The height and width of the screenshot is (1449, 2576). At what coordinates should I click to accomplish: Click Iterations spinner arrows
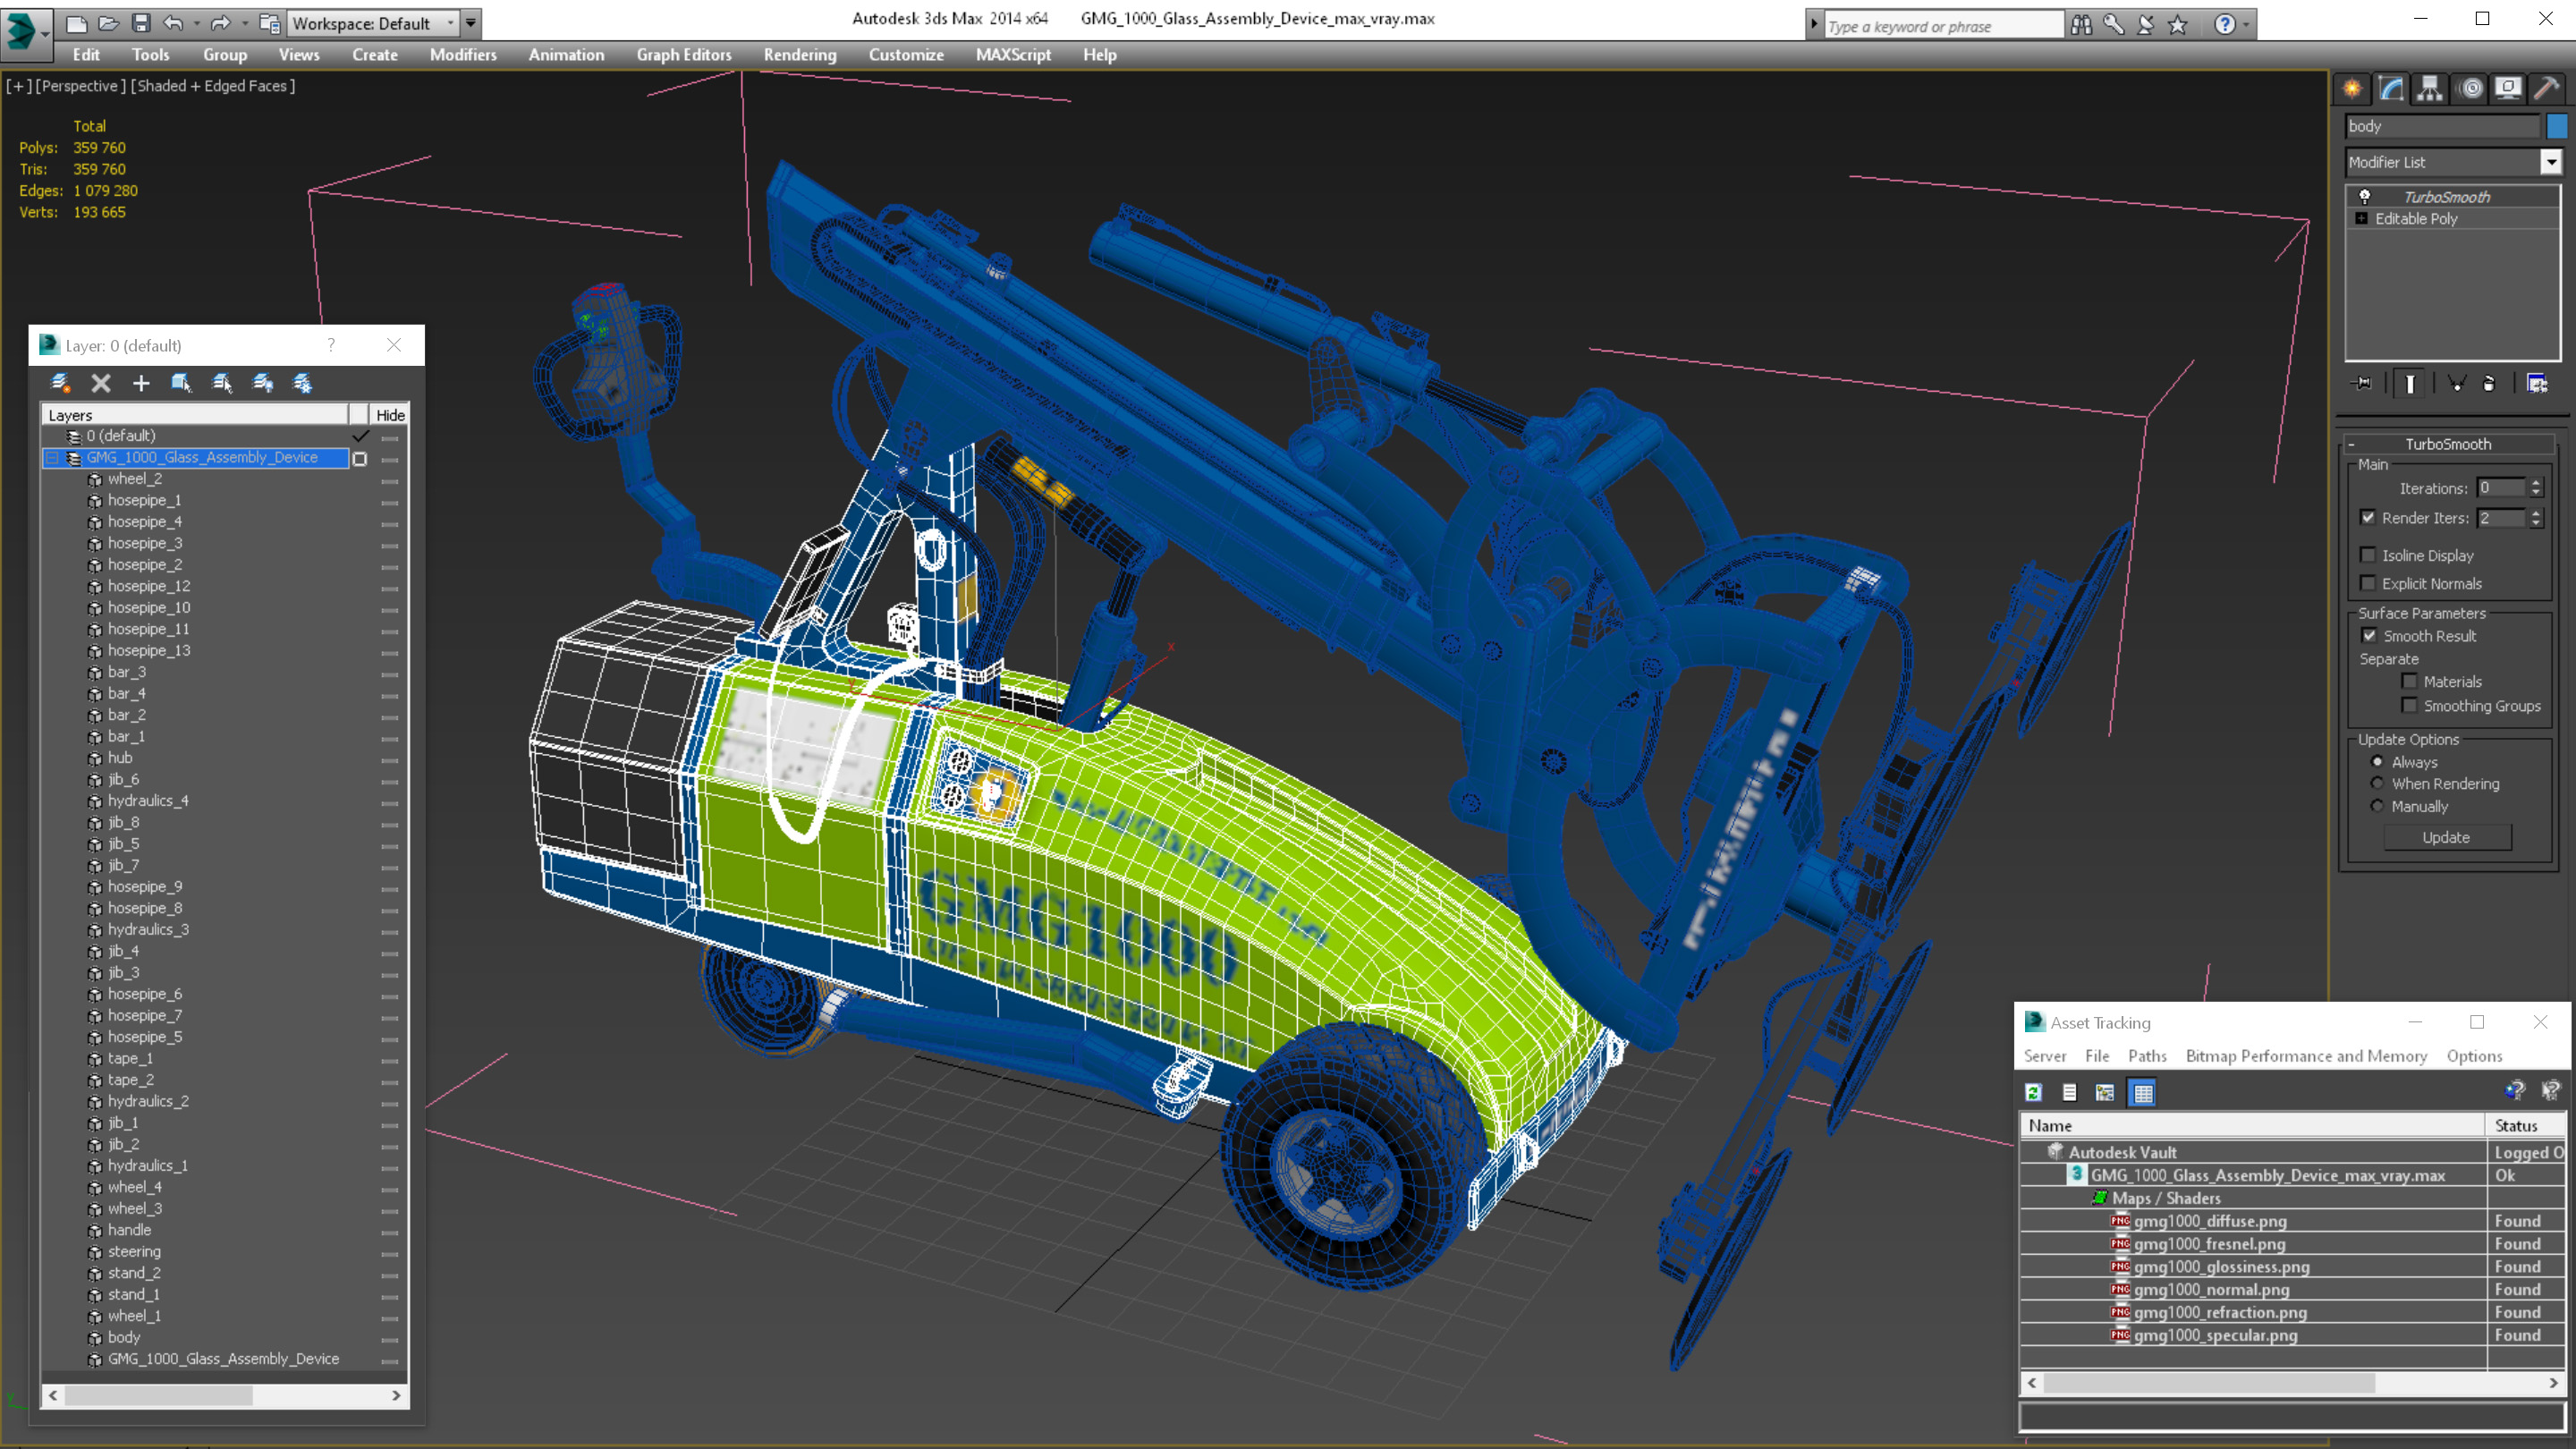[x=2535, y=488]
